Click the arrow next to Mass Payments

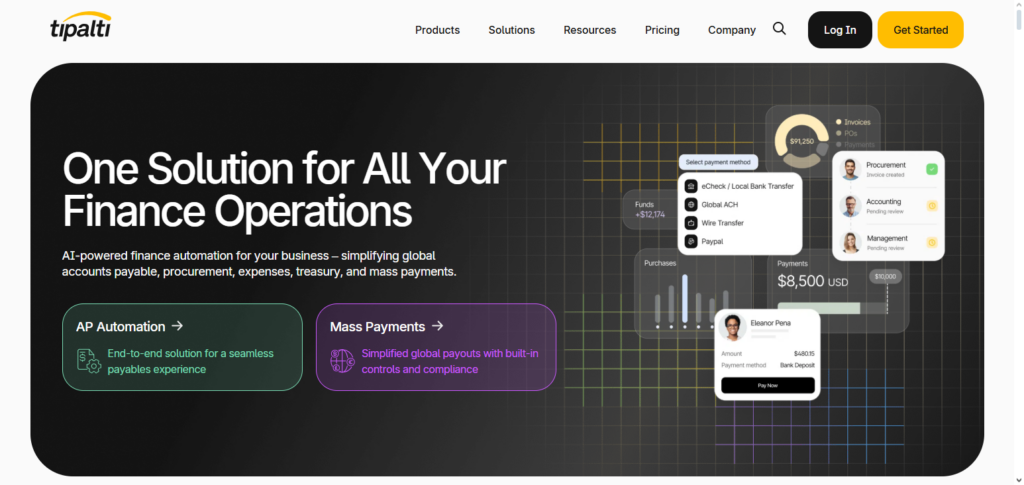coord(438,326)
